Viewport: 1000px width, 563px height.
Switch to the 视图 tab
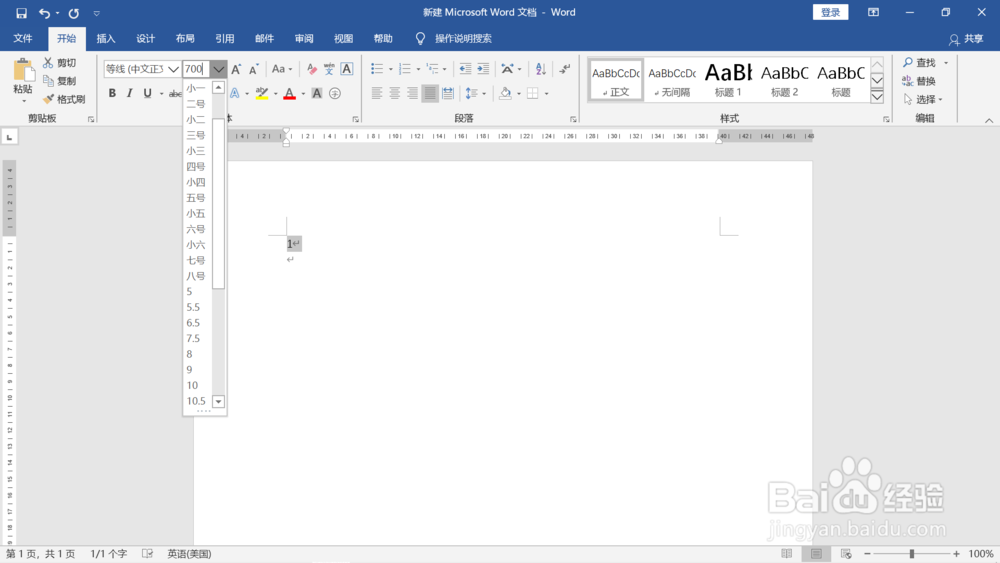(x=343, y=38)
